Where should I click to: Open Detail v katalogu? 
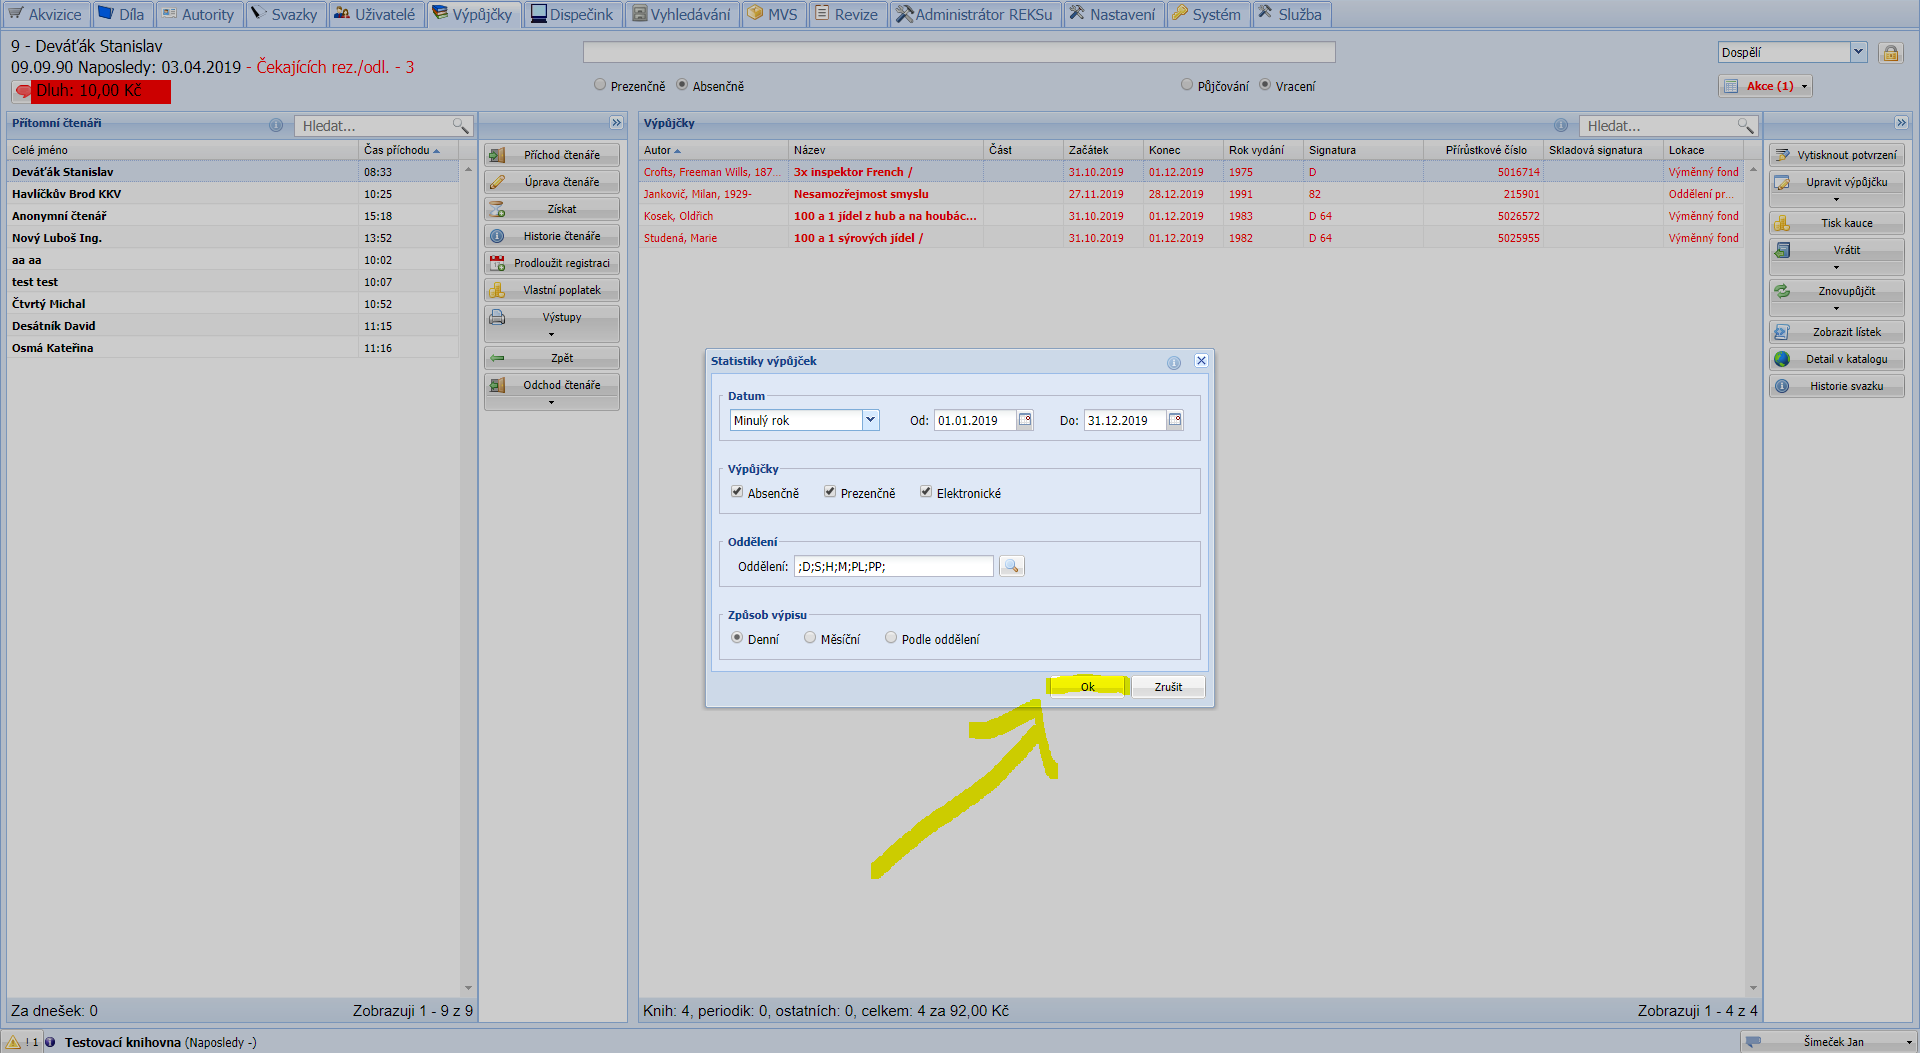point(1837,359)
